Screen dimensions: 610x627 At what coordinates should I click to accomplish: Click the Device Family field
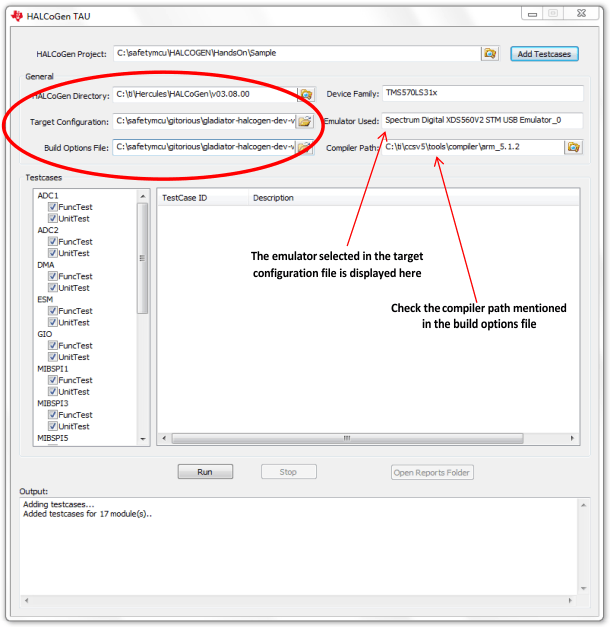pyautogui.click(x=482, y=93)
